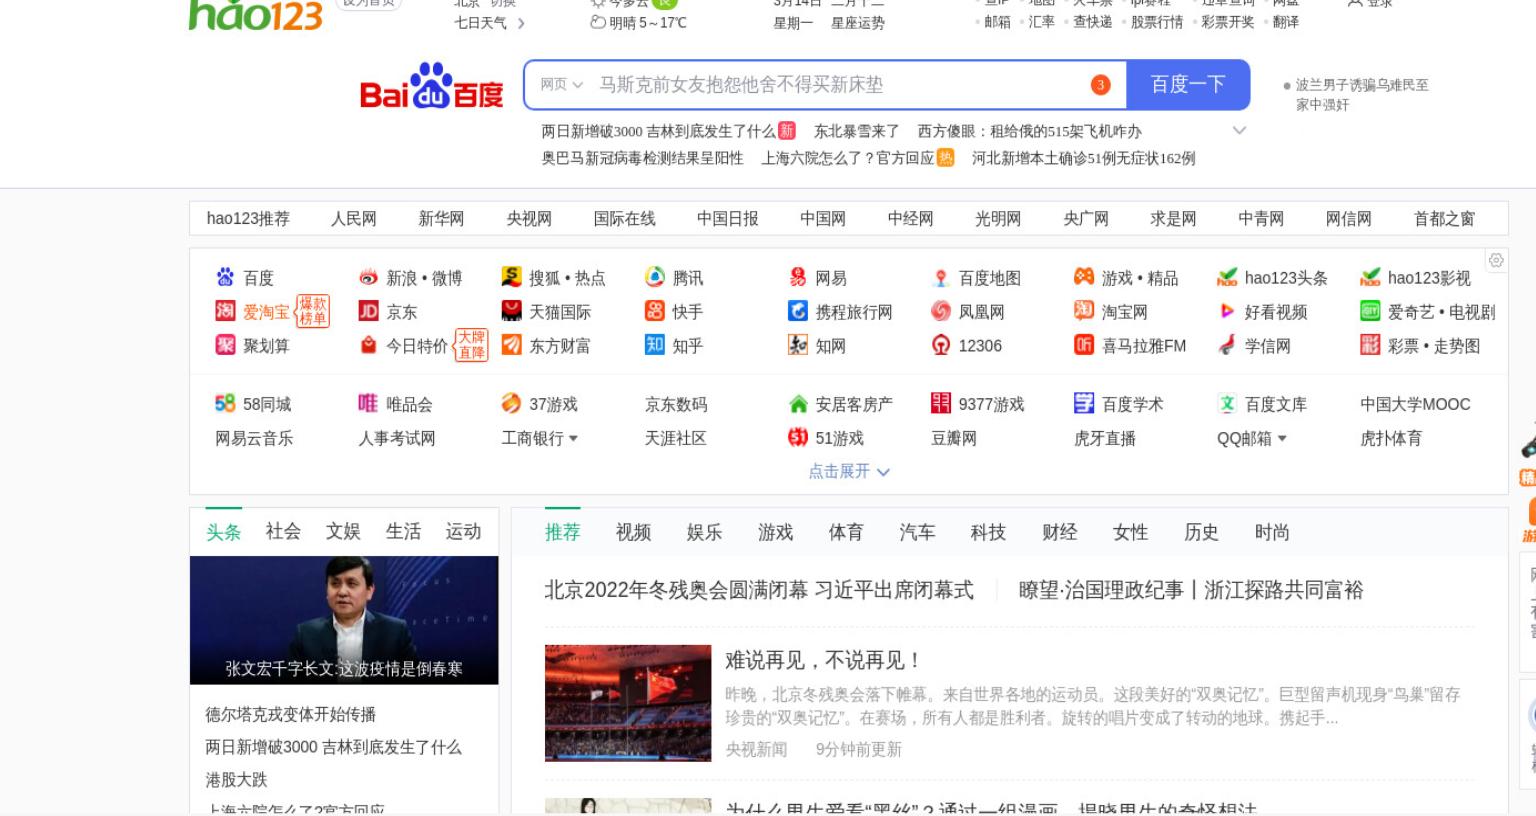This screenshot has width=1536, height=816.
Task: Open 星座运势 link
Action: point(858,23)
